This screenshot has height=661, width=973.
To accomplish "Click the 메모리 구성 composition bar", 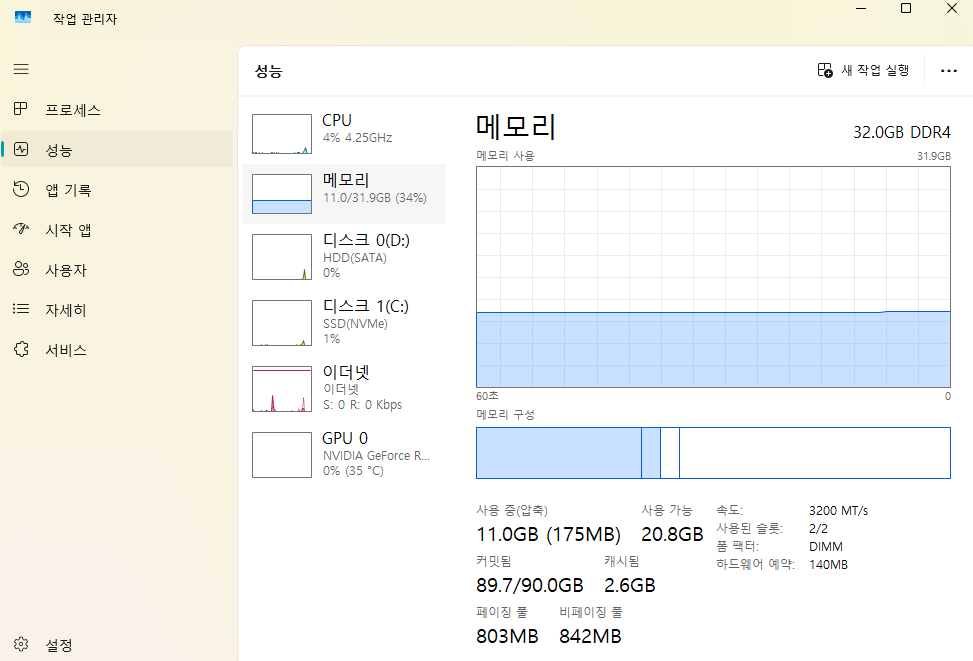I will click(713, 453).
